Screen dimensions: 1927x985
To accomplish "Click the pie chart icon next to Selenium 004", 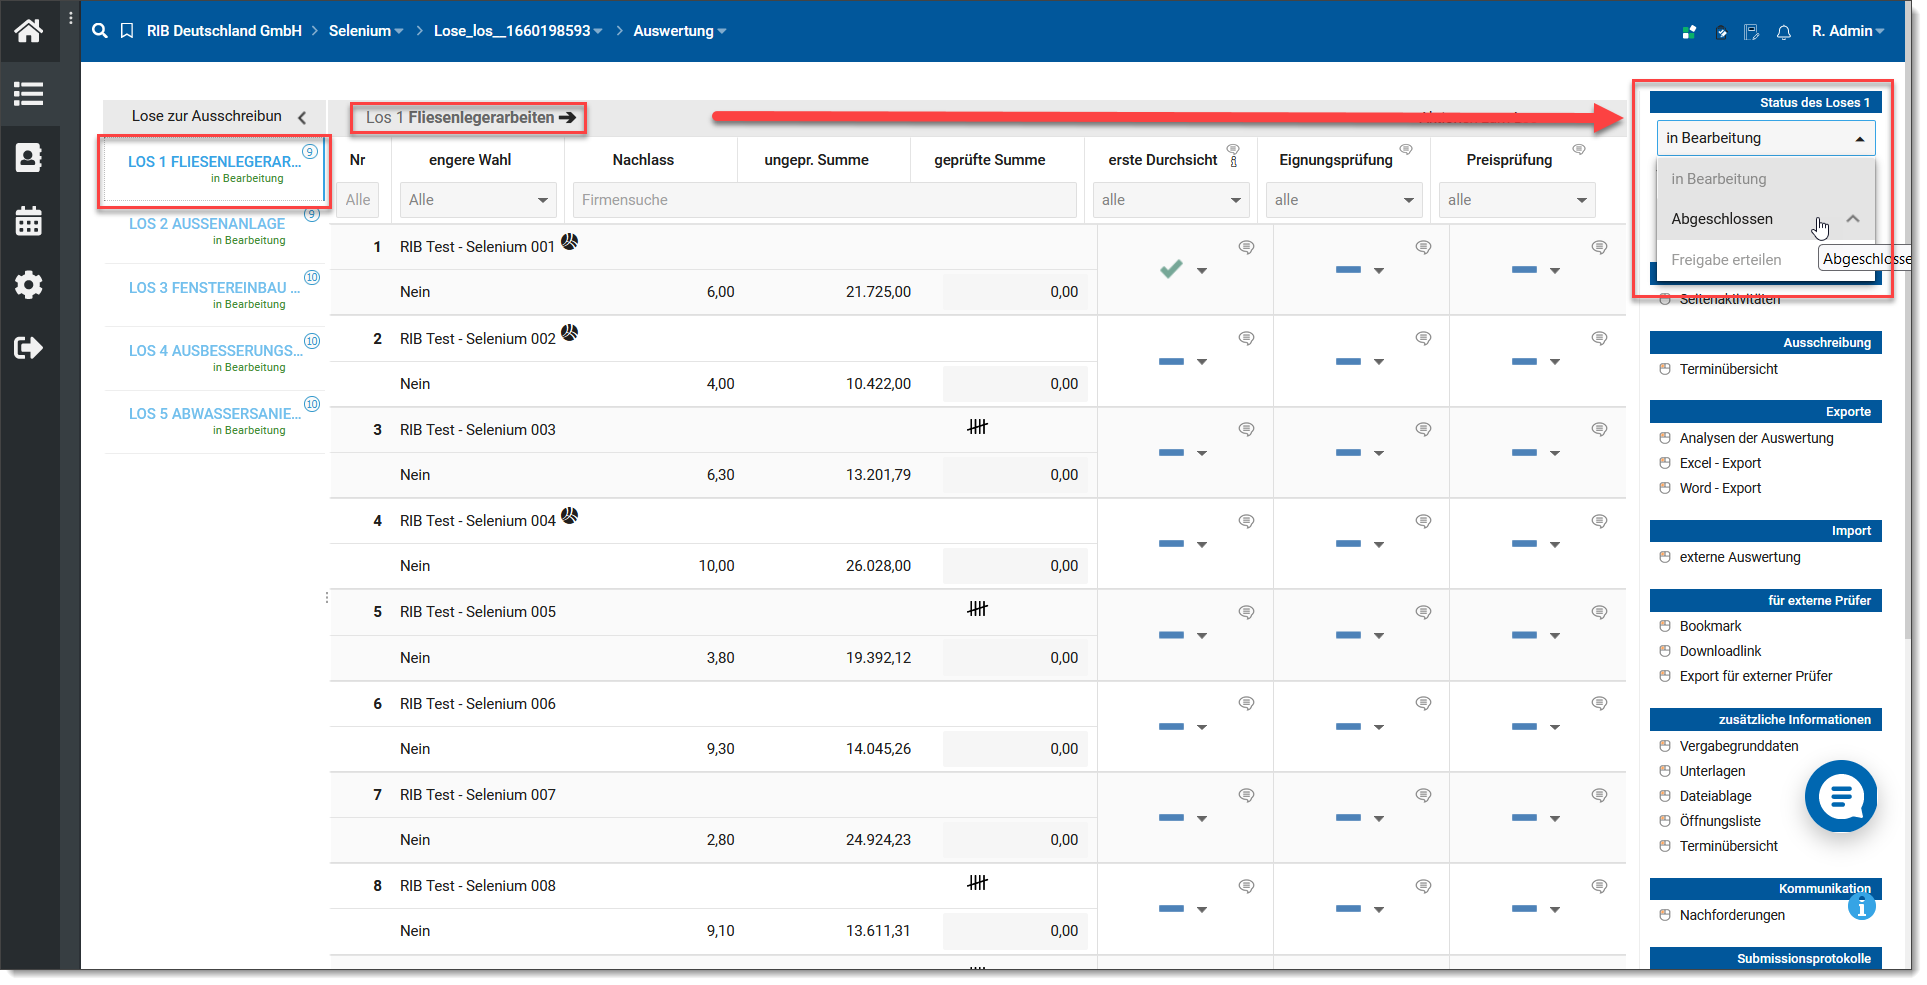I will click(x=569, y=515).
